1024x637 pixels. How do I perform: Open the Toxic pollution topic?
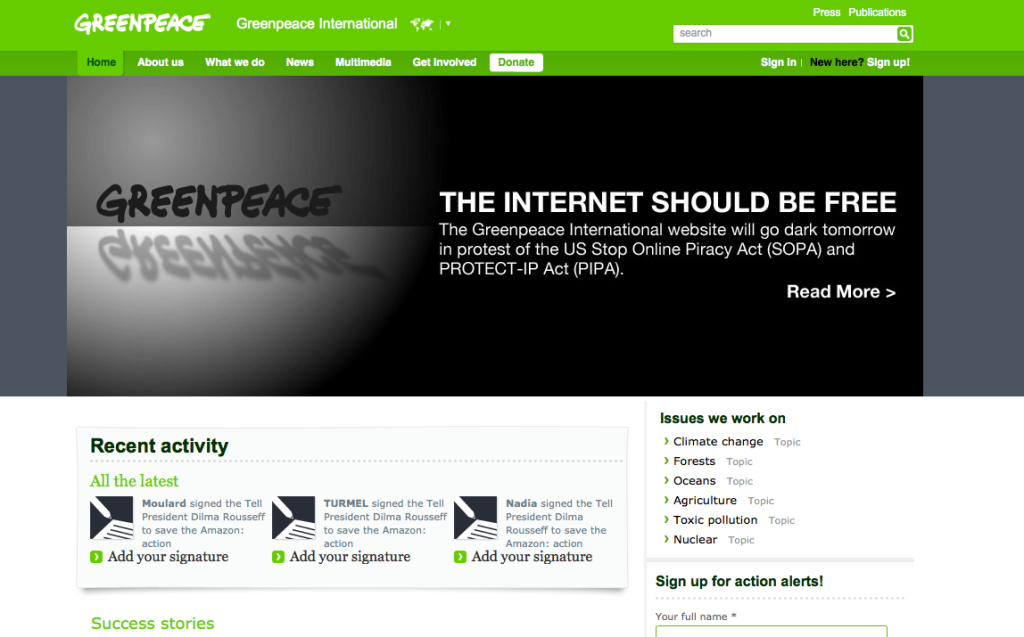tap(715, 520)
